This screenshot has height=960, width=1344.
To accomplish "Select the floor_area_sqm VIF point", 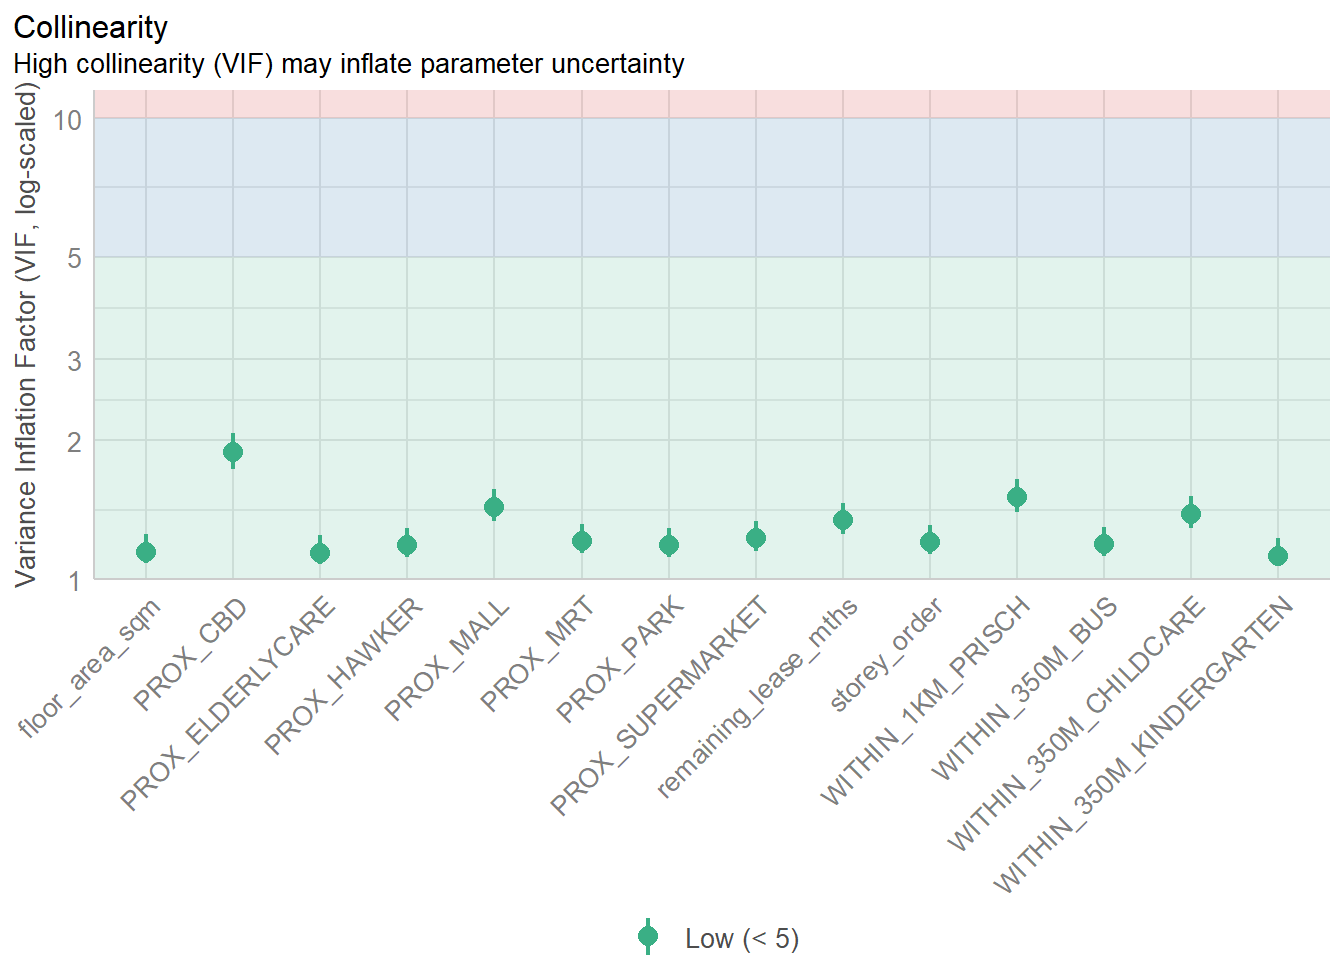I will tap(146, 552).
